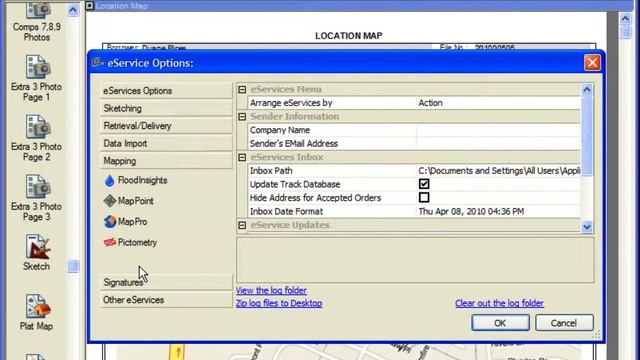
Task: Click the options list scroll up arrow
Action: tap(587, 89)
